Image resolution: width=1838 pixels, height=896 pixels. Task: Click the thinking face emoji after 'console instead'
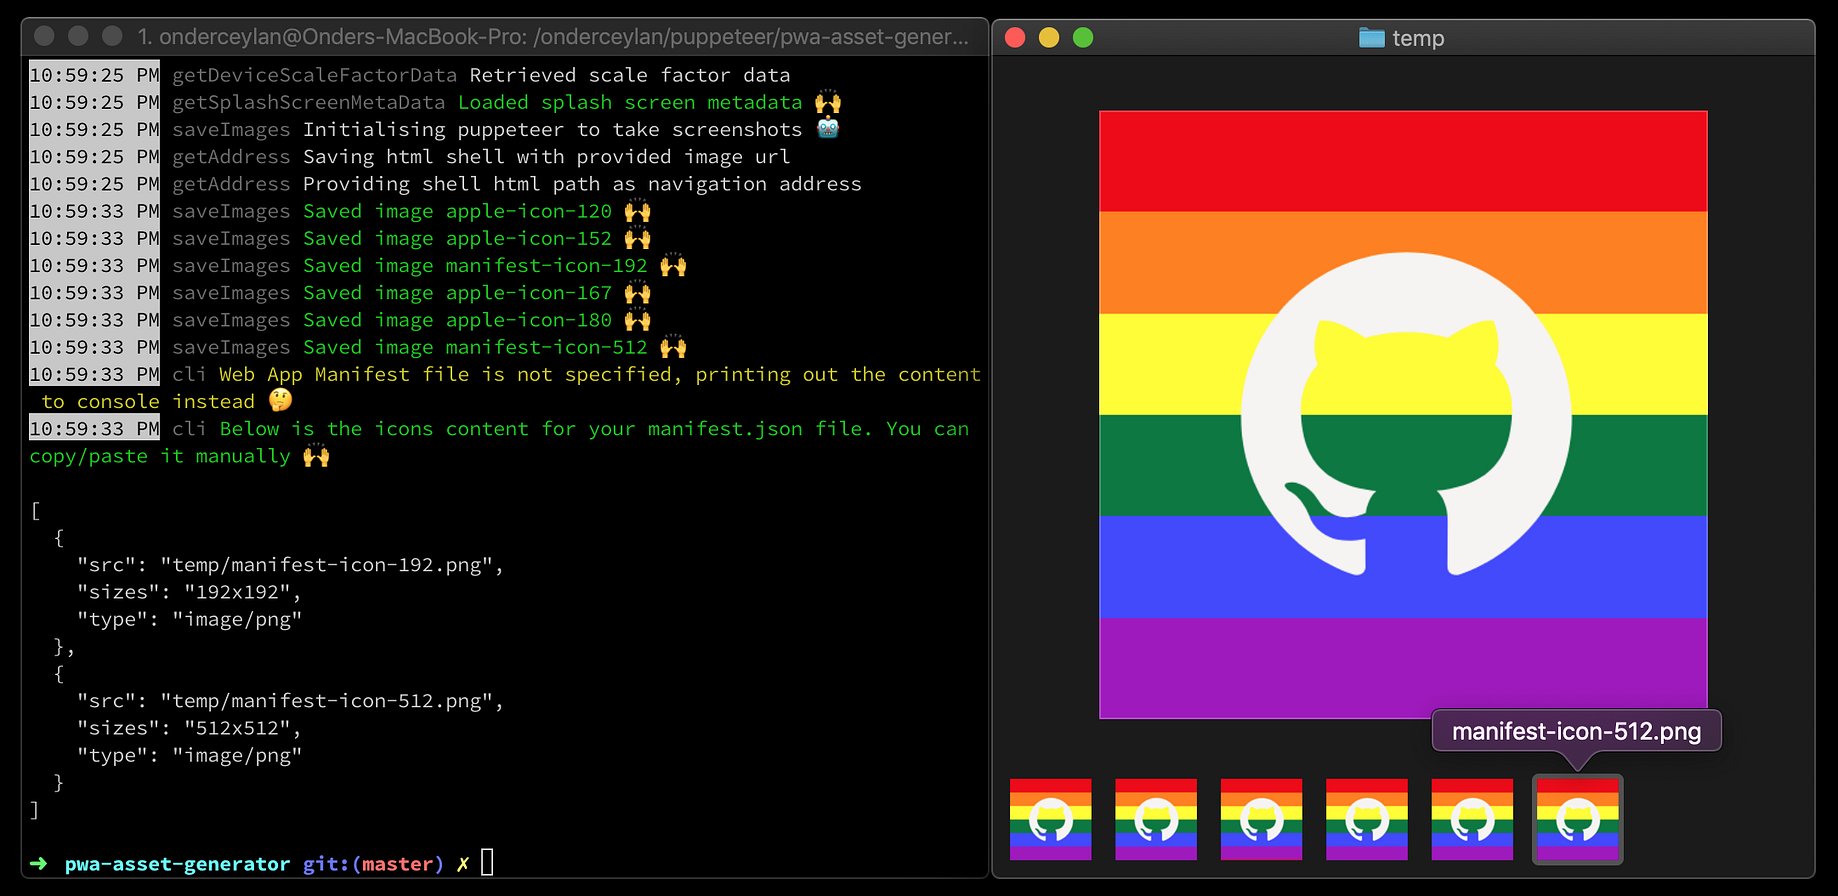point(280,400)
